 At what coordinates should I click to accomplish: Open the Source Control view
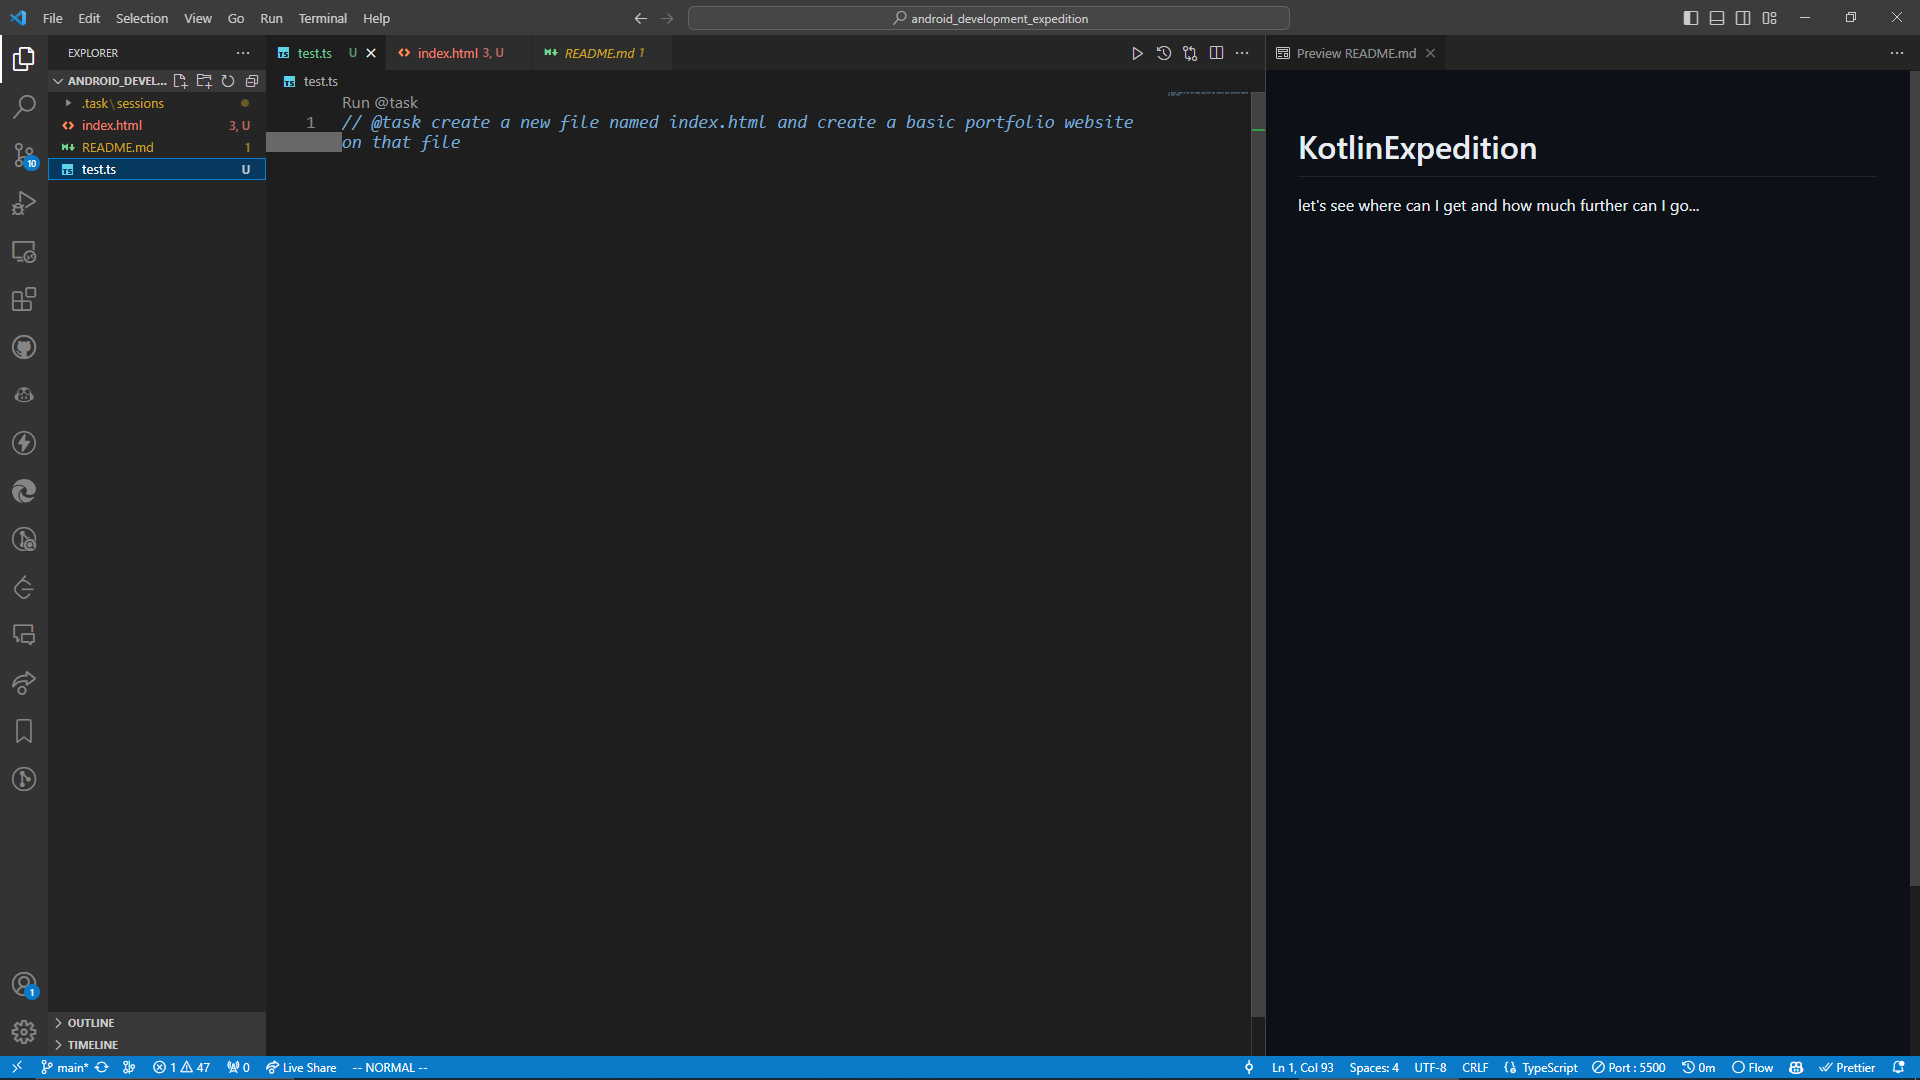(24, 155)
